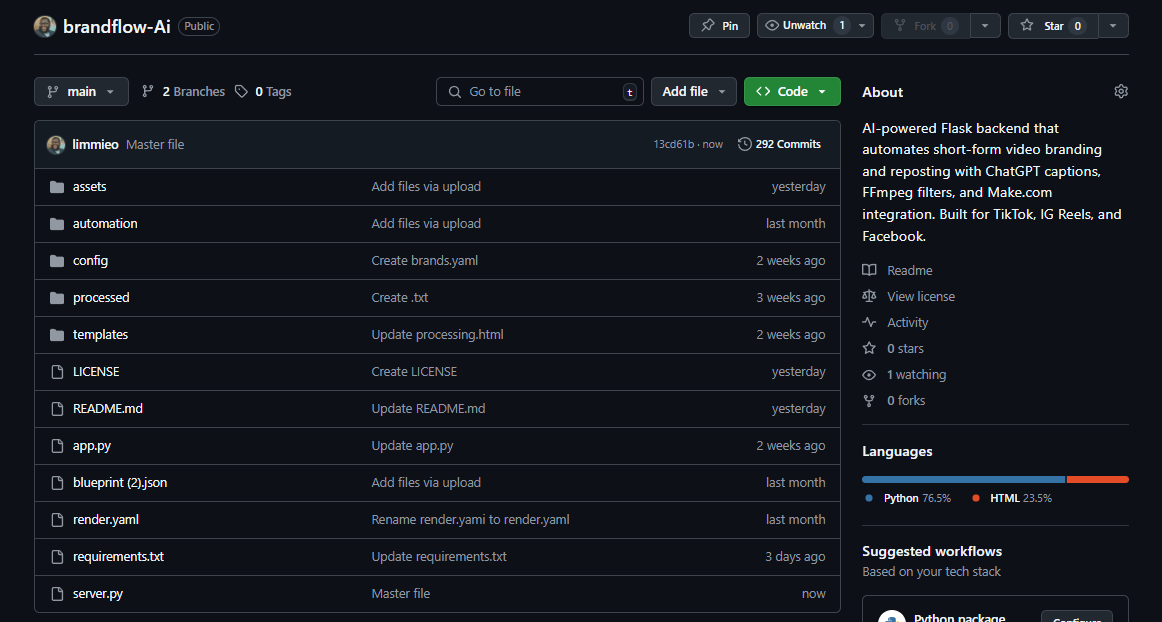Open the Activity link in About
The height and width of the screenshot is (622, 1162).
[907, 322]
